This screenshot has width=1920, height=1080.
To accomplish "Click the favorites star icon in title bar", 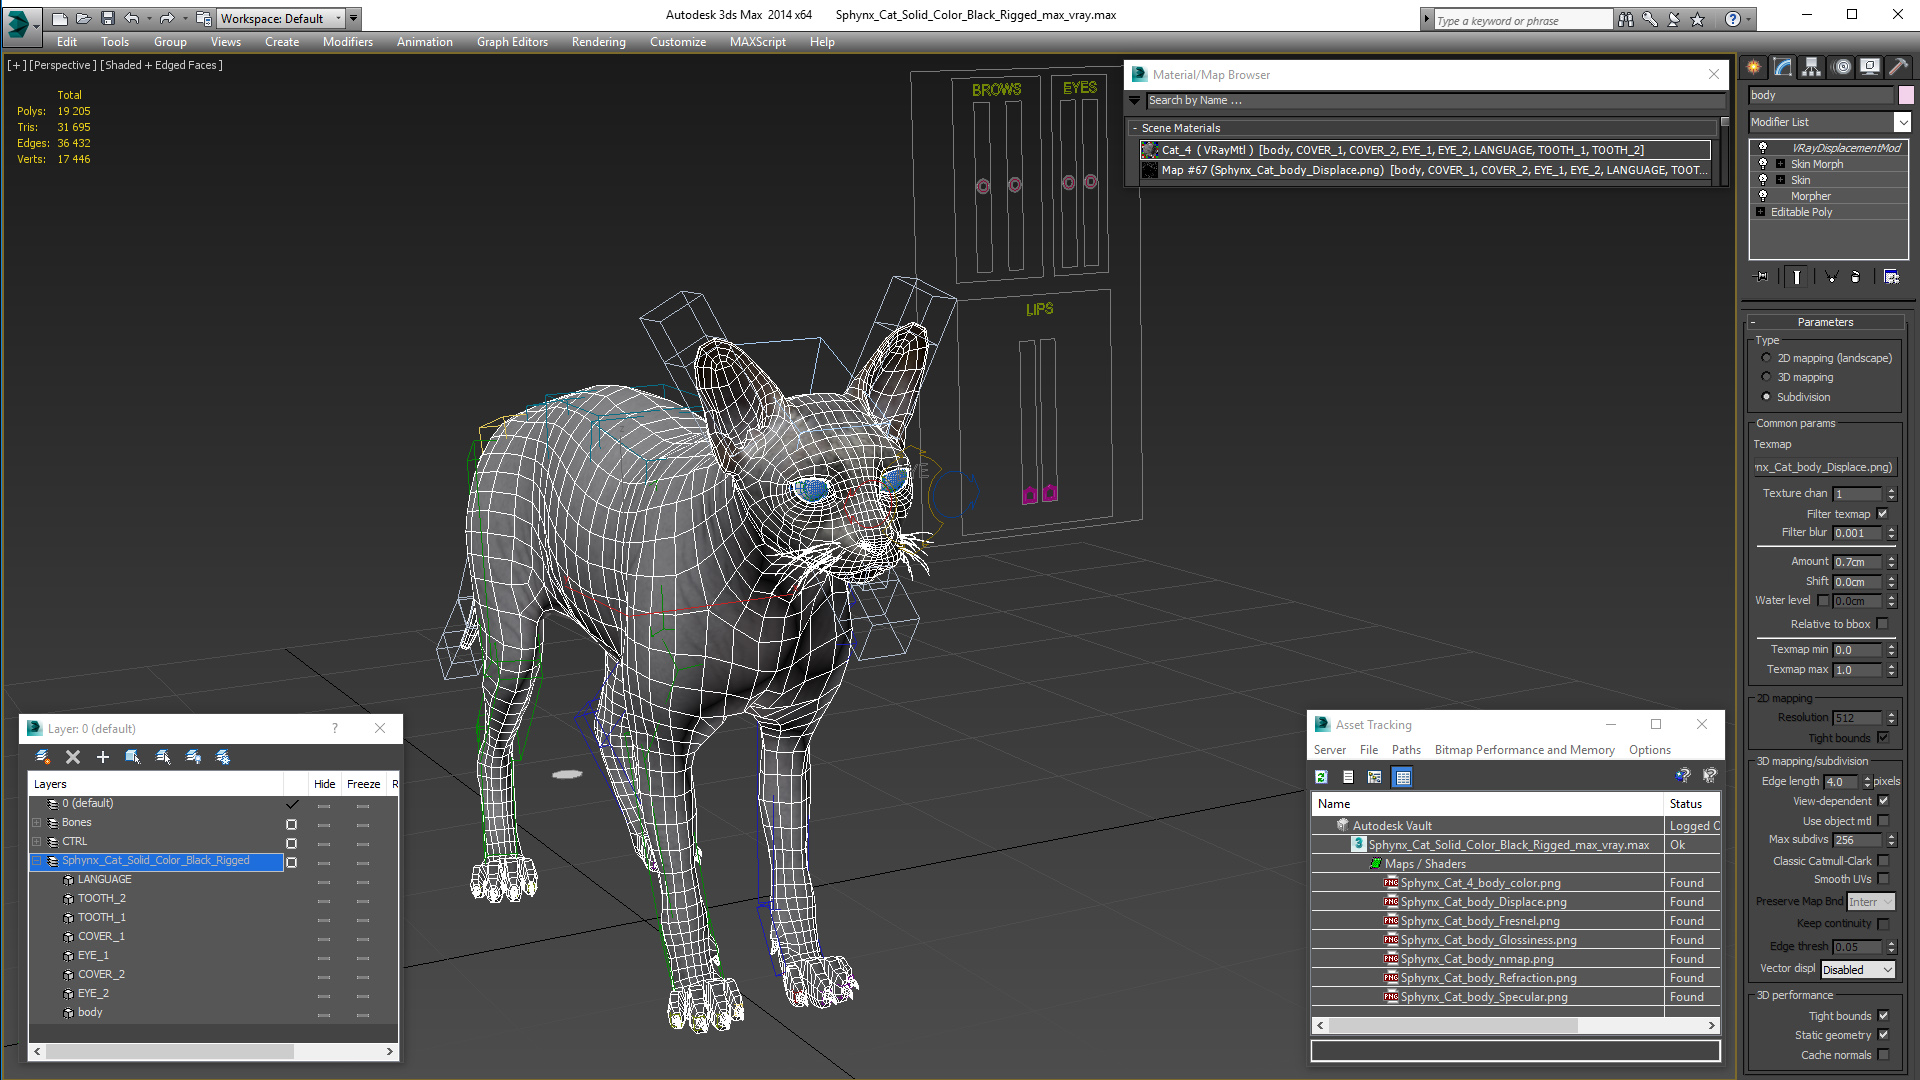I will click(x=1698, y=19).
